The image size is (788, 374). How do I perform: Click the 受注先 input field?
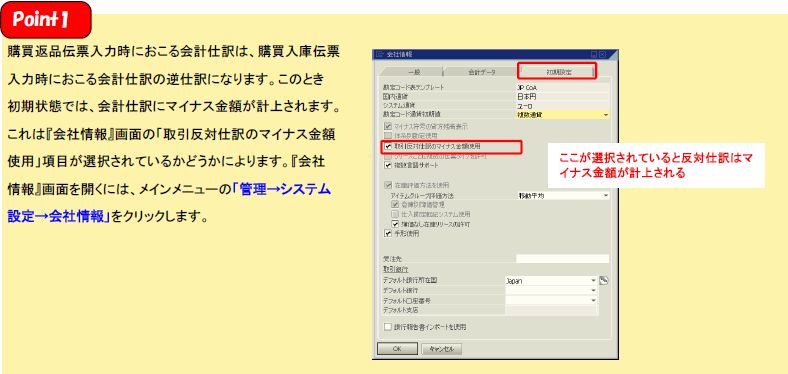[562, 259]
